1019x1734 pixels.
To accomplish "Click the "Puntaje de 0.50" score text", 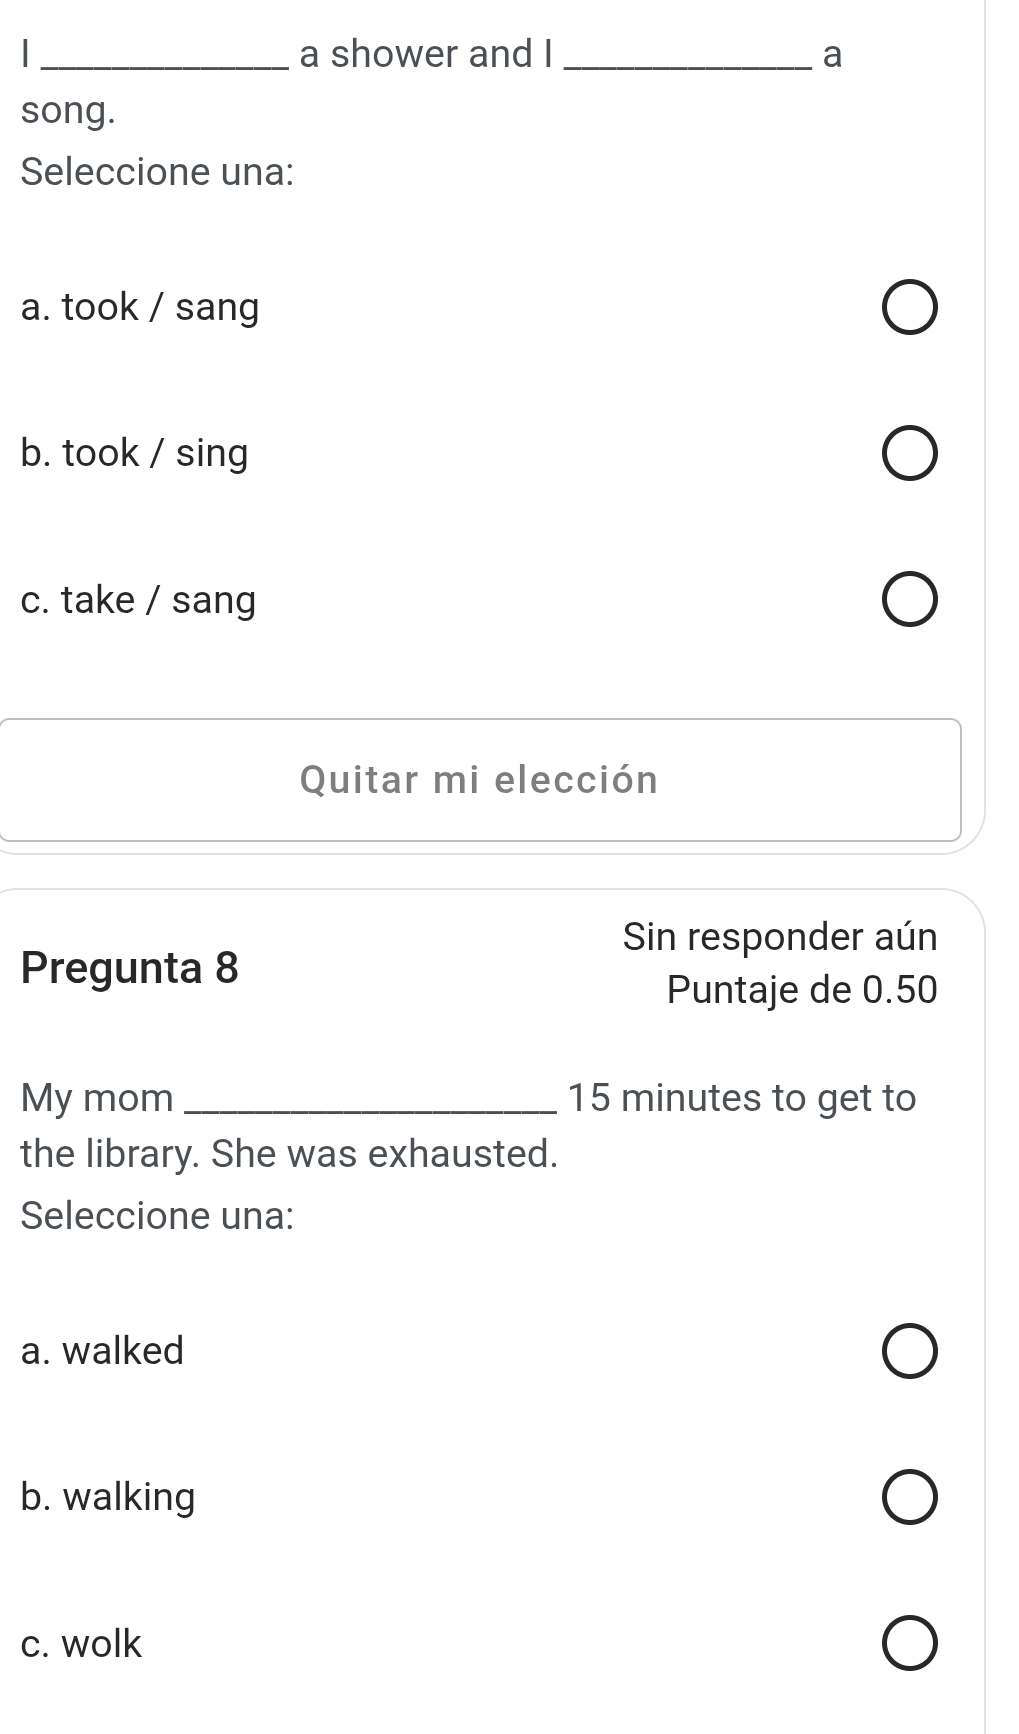I will click(x=802, y=990).
